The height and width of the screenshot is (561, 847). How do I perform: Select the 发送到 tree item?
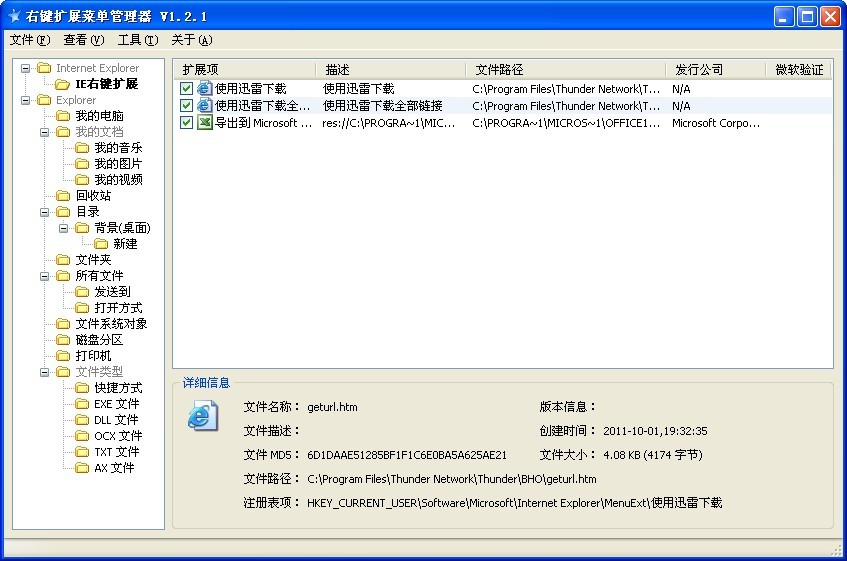(112, 292)
